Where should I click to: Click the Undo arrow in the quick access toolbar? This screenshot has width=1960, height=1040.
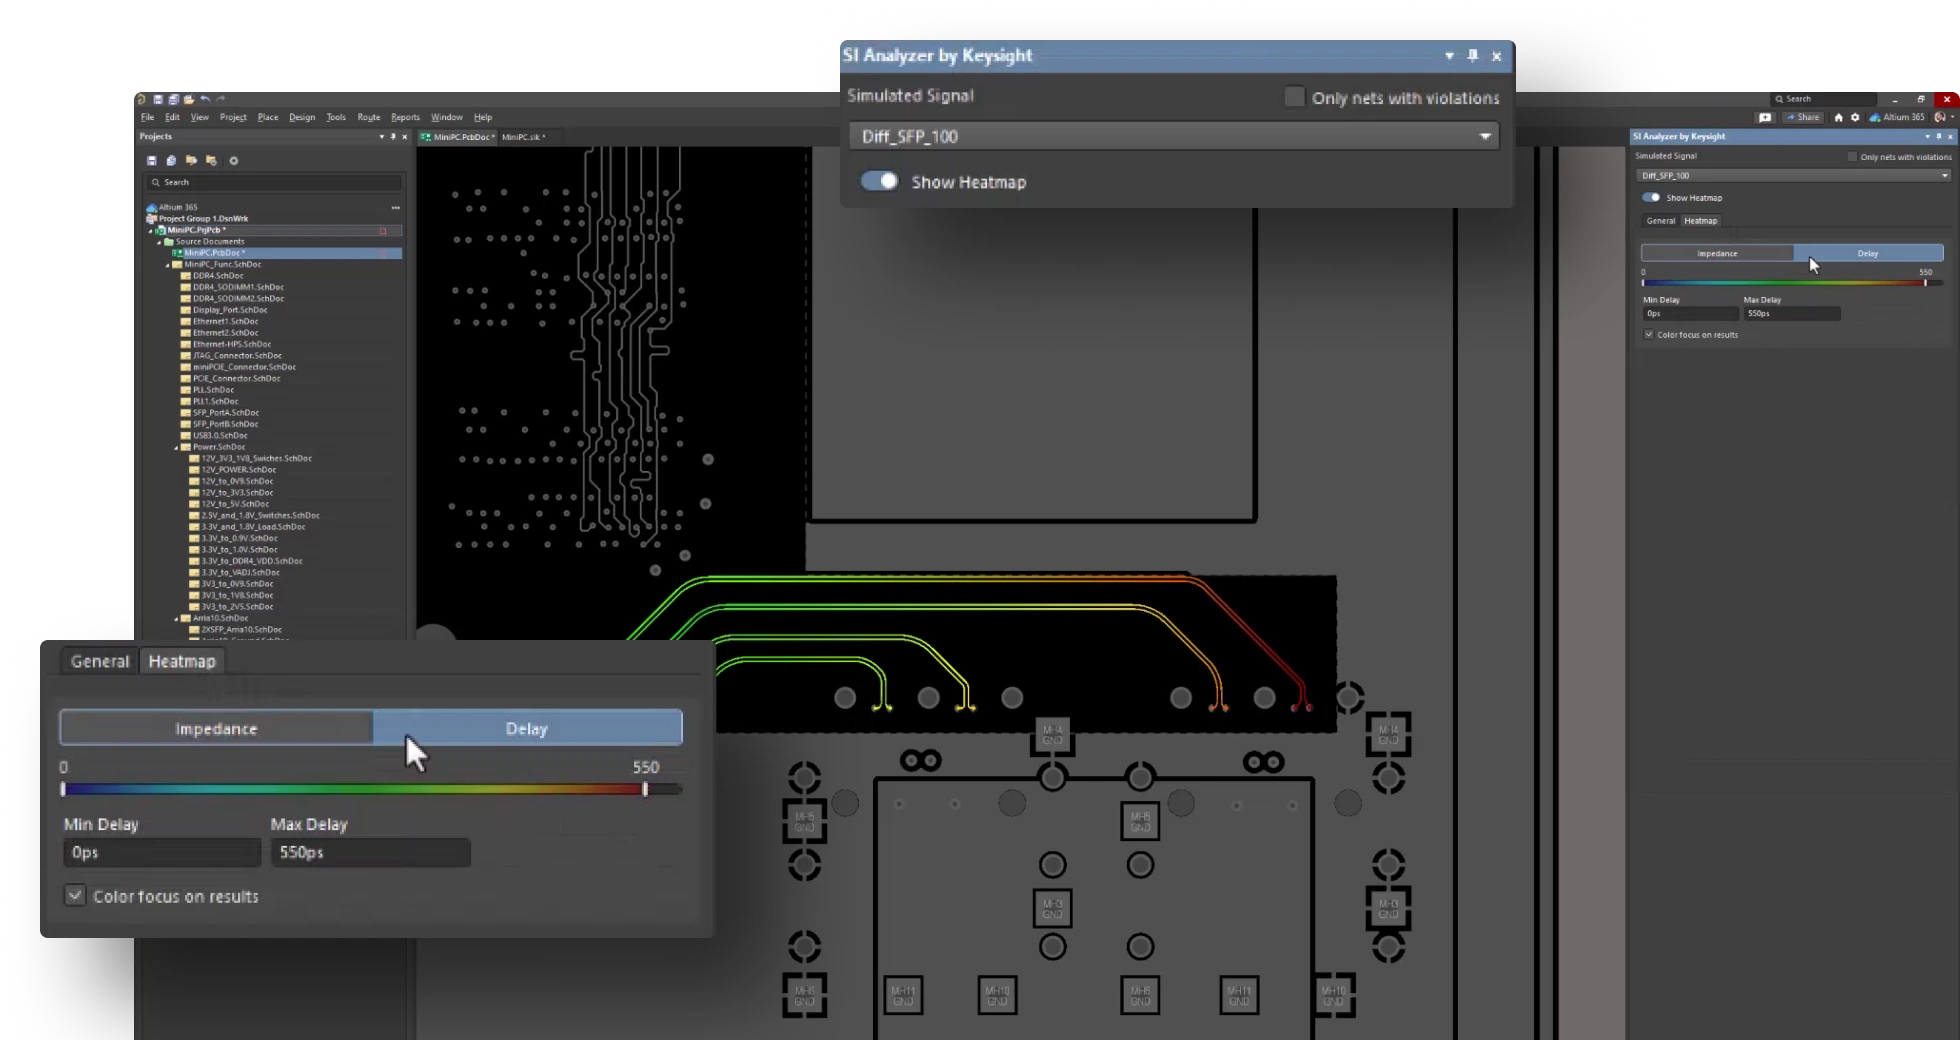[x=205, y=99]
